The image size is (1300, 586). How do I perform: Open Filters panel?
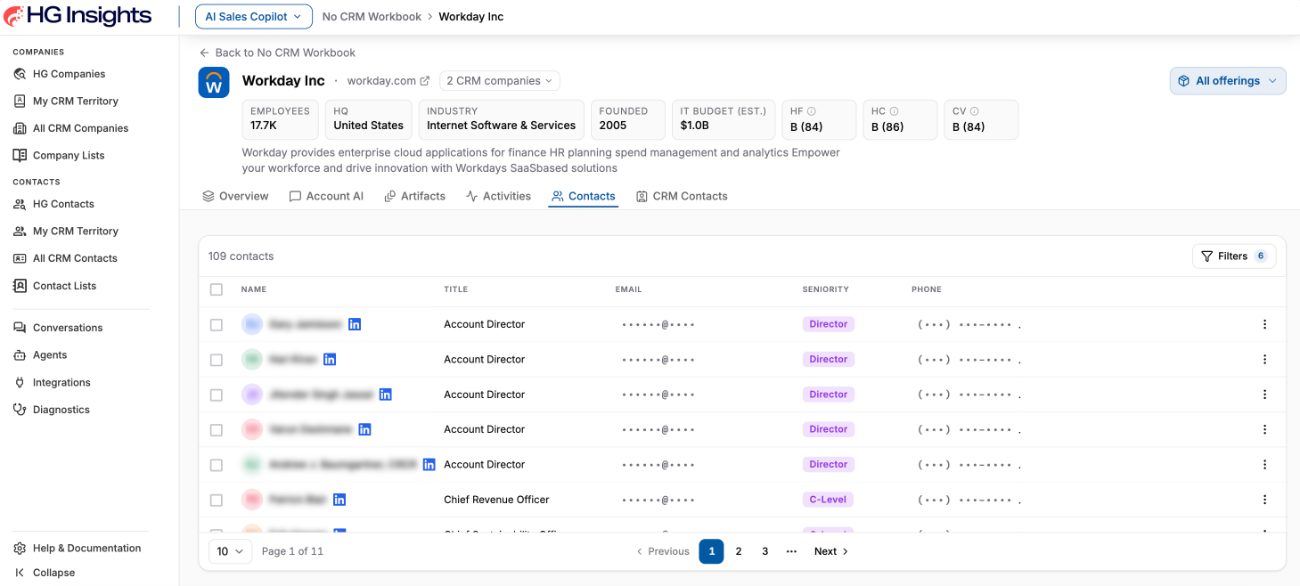pyautogui.click(x=1234, y=256)
